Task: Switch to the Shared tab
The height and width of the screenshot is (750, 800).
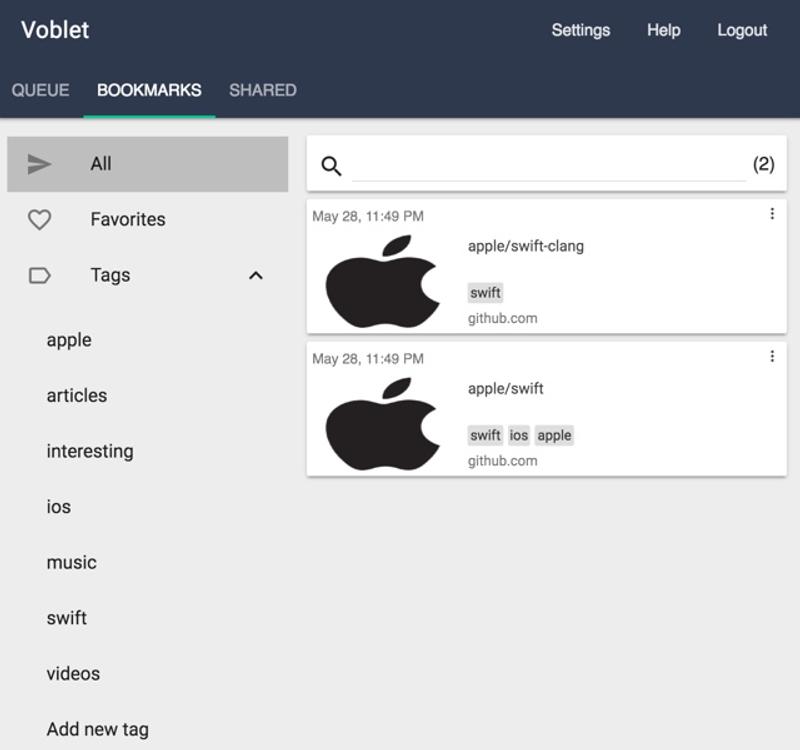Action: (262, 90)
